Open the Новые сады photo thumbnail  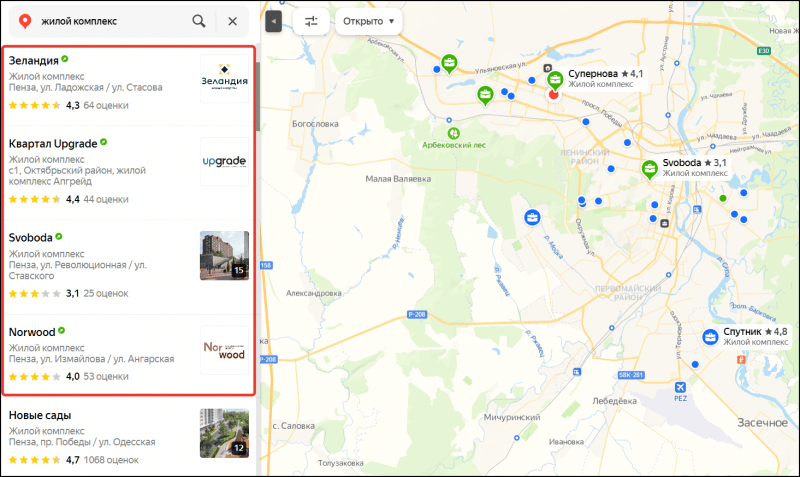[224, 432]
